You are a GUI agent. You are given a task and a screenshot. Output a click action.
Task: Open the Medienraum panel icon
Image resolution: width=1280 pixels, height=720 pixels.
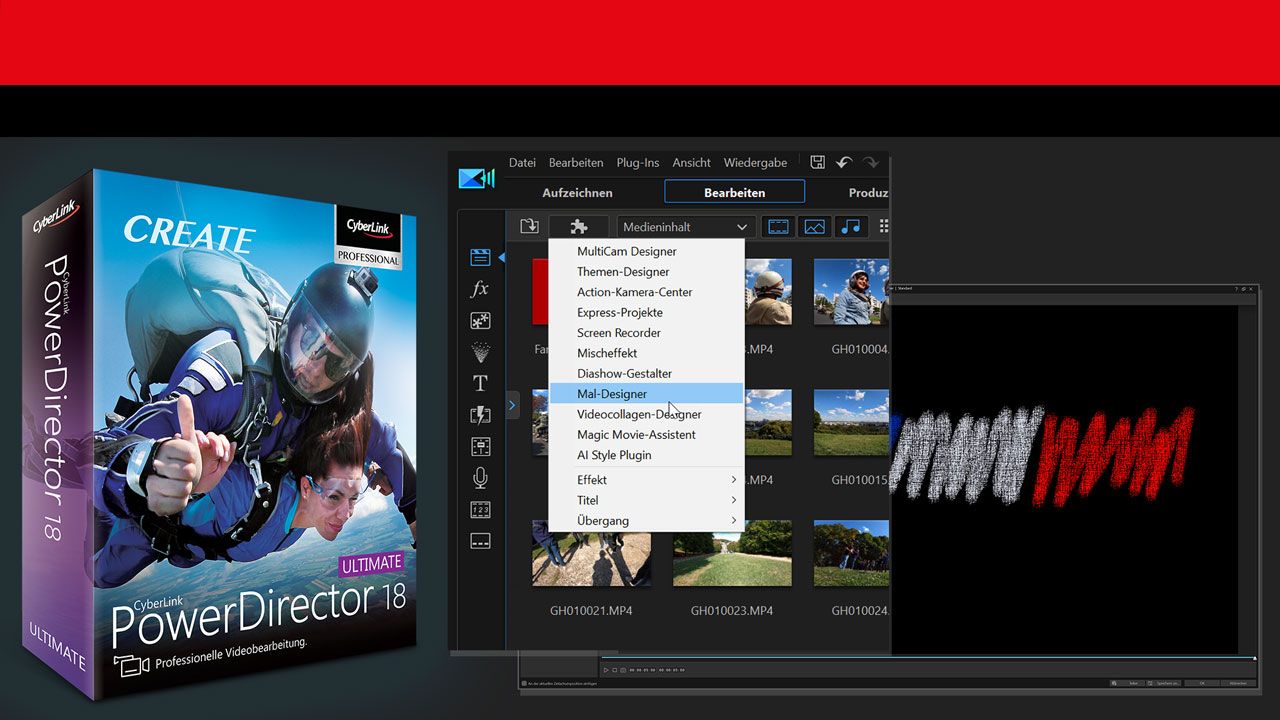480,256
